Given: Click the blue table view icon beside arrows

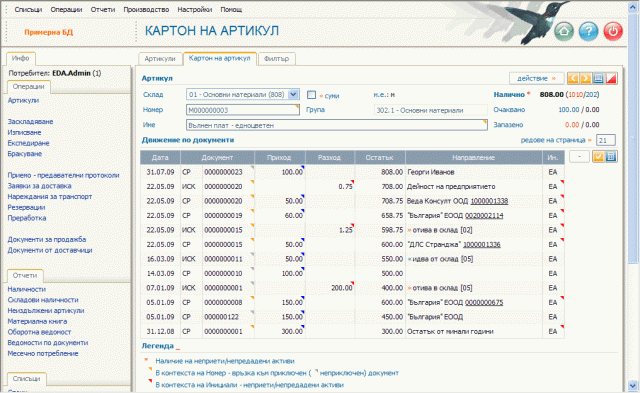Looking at the screenshot, I should click(x=598, y=78).
